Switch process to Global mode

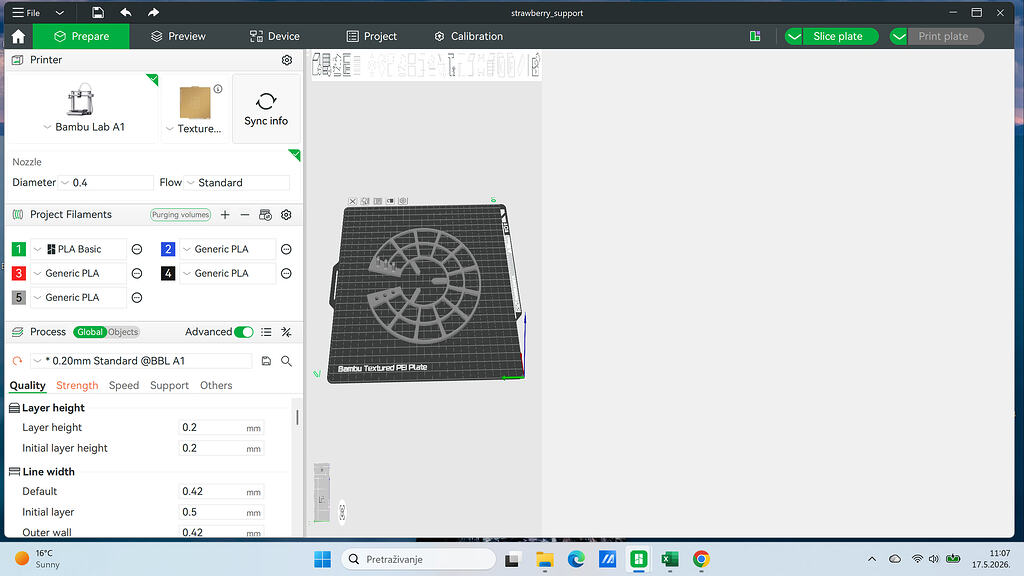(x=89, y=332)
